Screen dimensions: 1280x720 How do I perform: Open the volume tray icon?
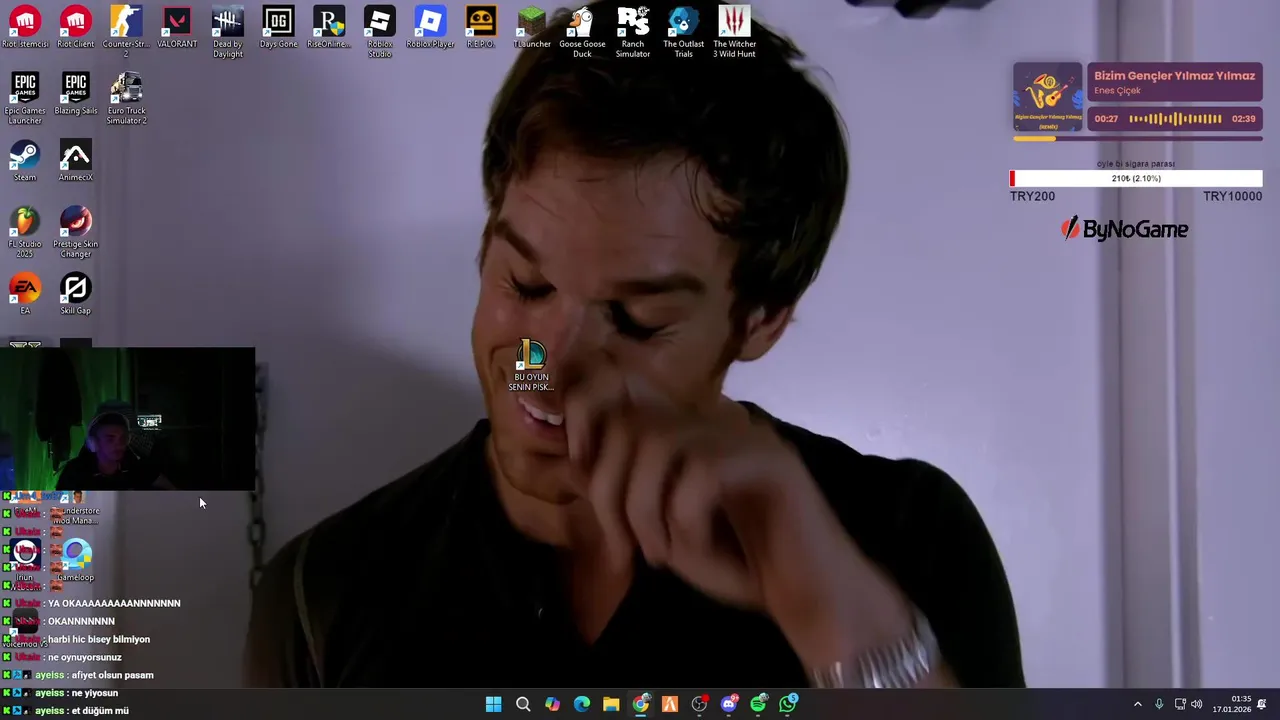(1197, 704)
